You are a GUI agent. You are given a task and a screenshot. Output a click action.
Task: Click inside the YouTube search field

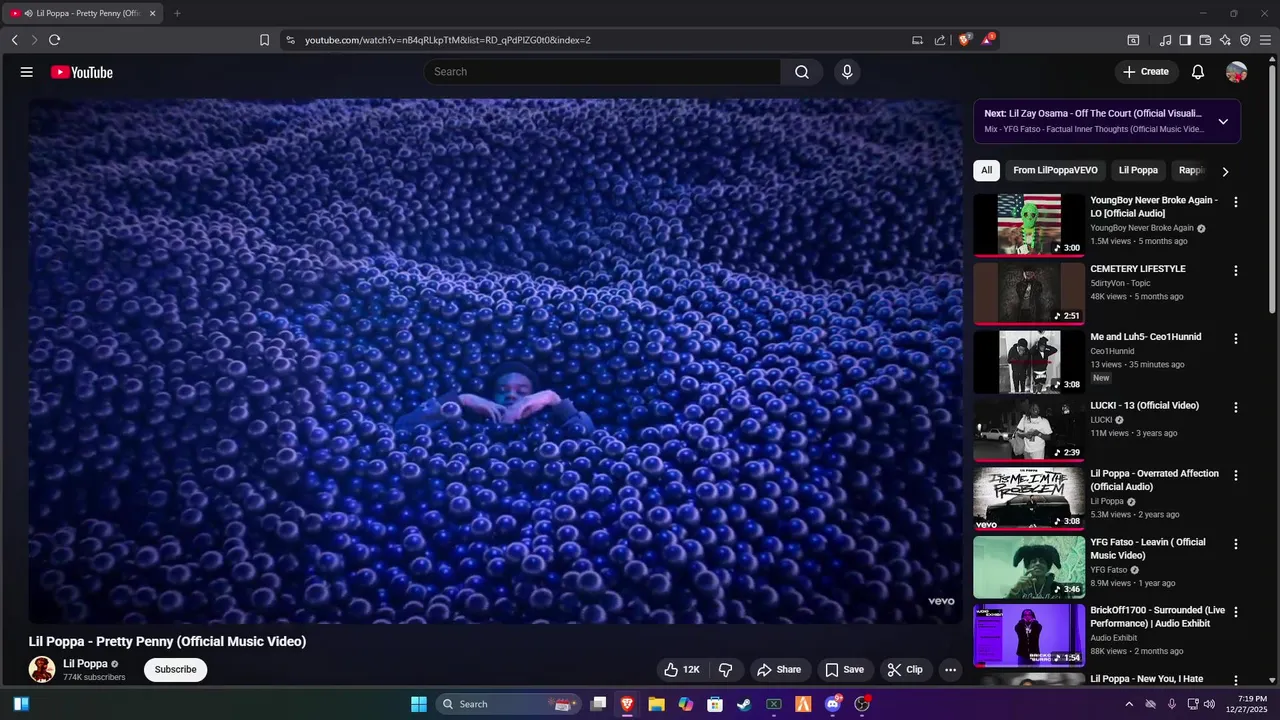[x=602, y=72]
